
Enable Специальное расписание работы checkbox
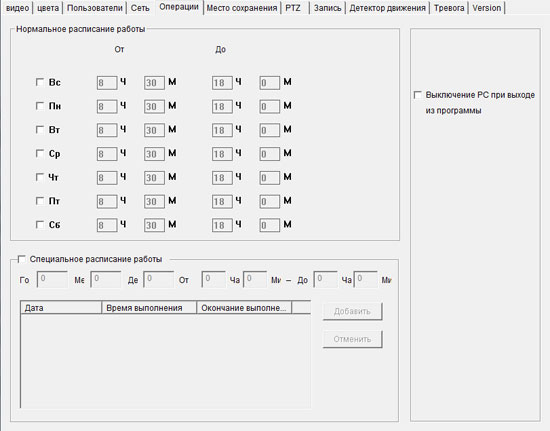click(x=22, y=259)
